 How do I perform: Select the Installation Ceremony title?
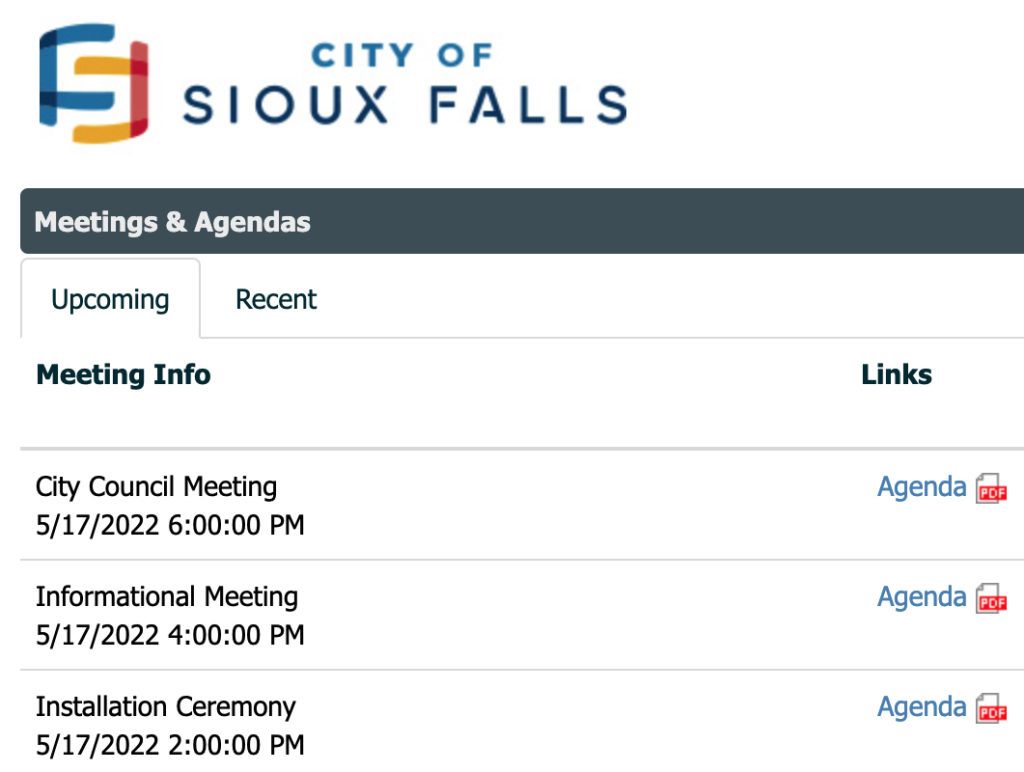tap(165, 706)
